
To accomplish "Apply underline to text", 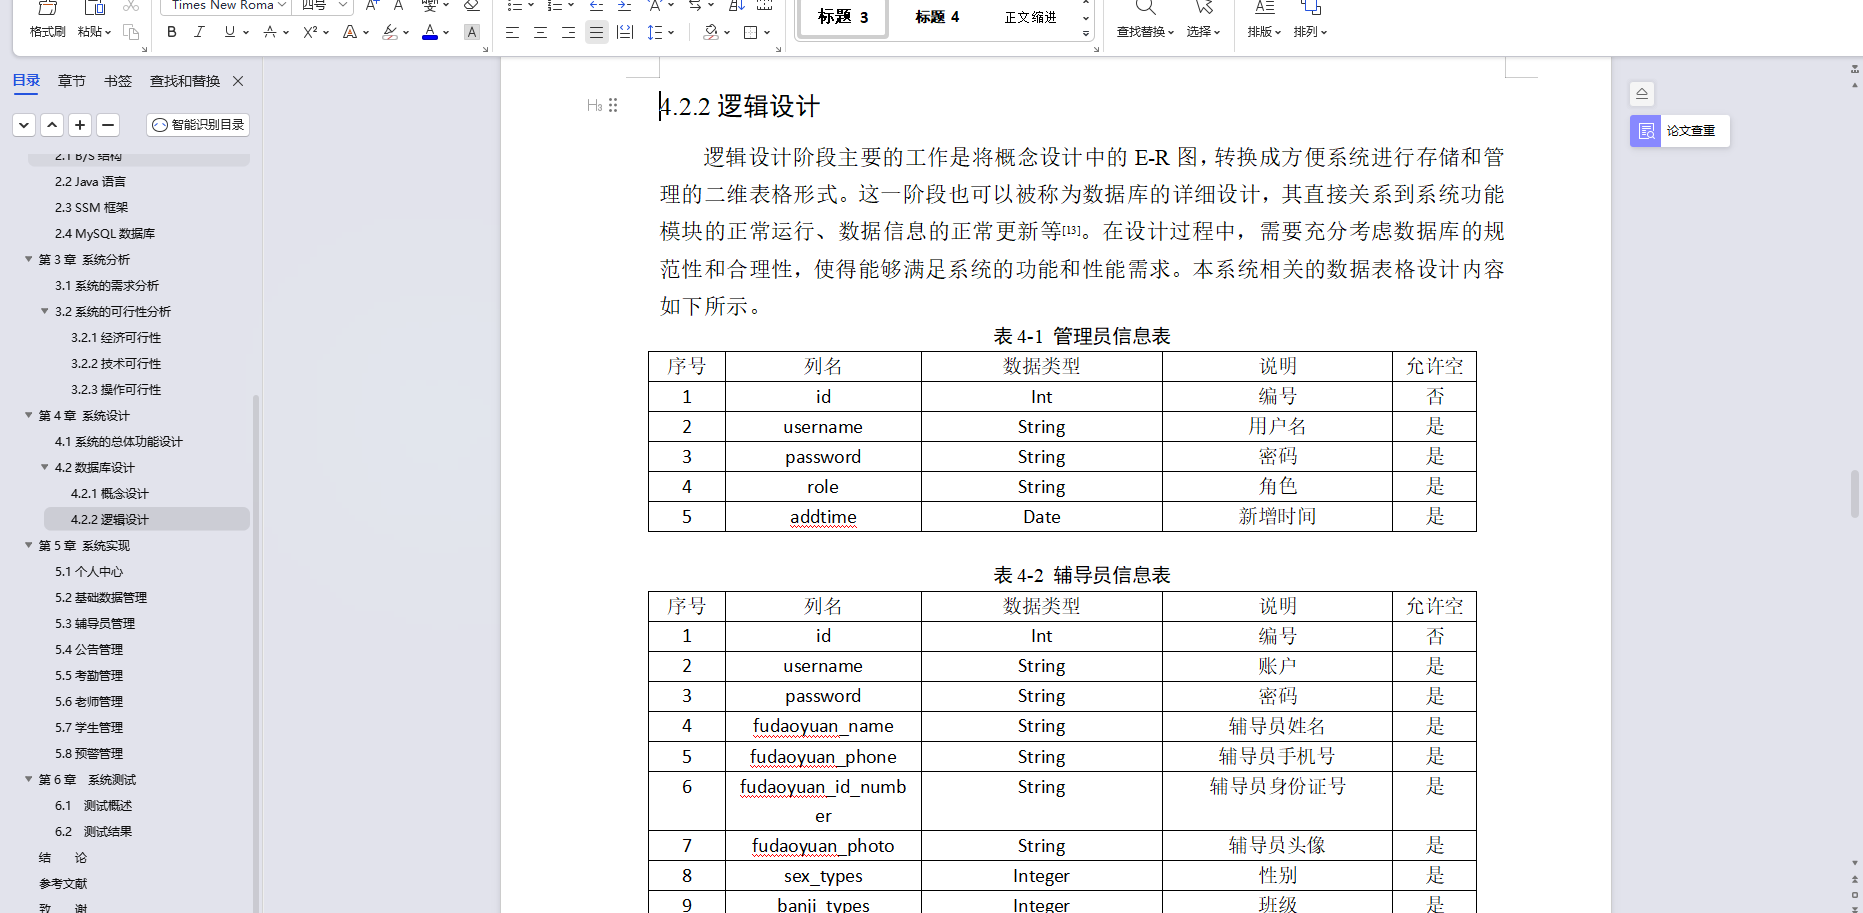I will point(230,32).
